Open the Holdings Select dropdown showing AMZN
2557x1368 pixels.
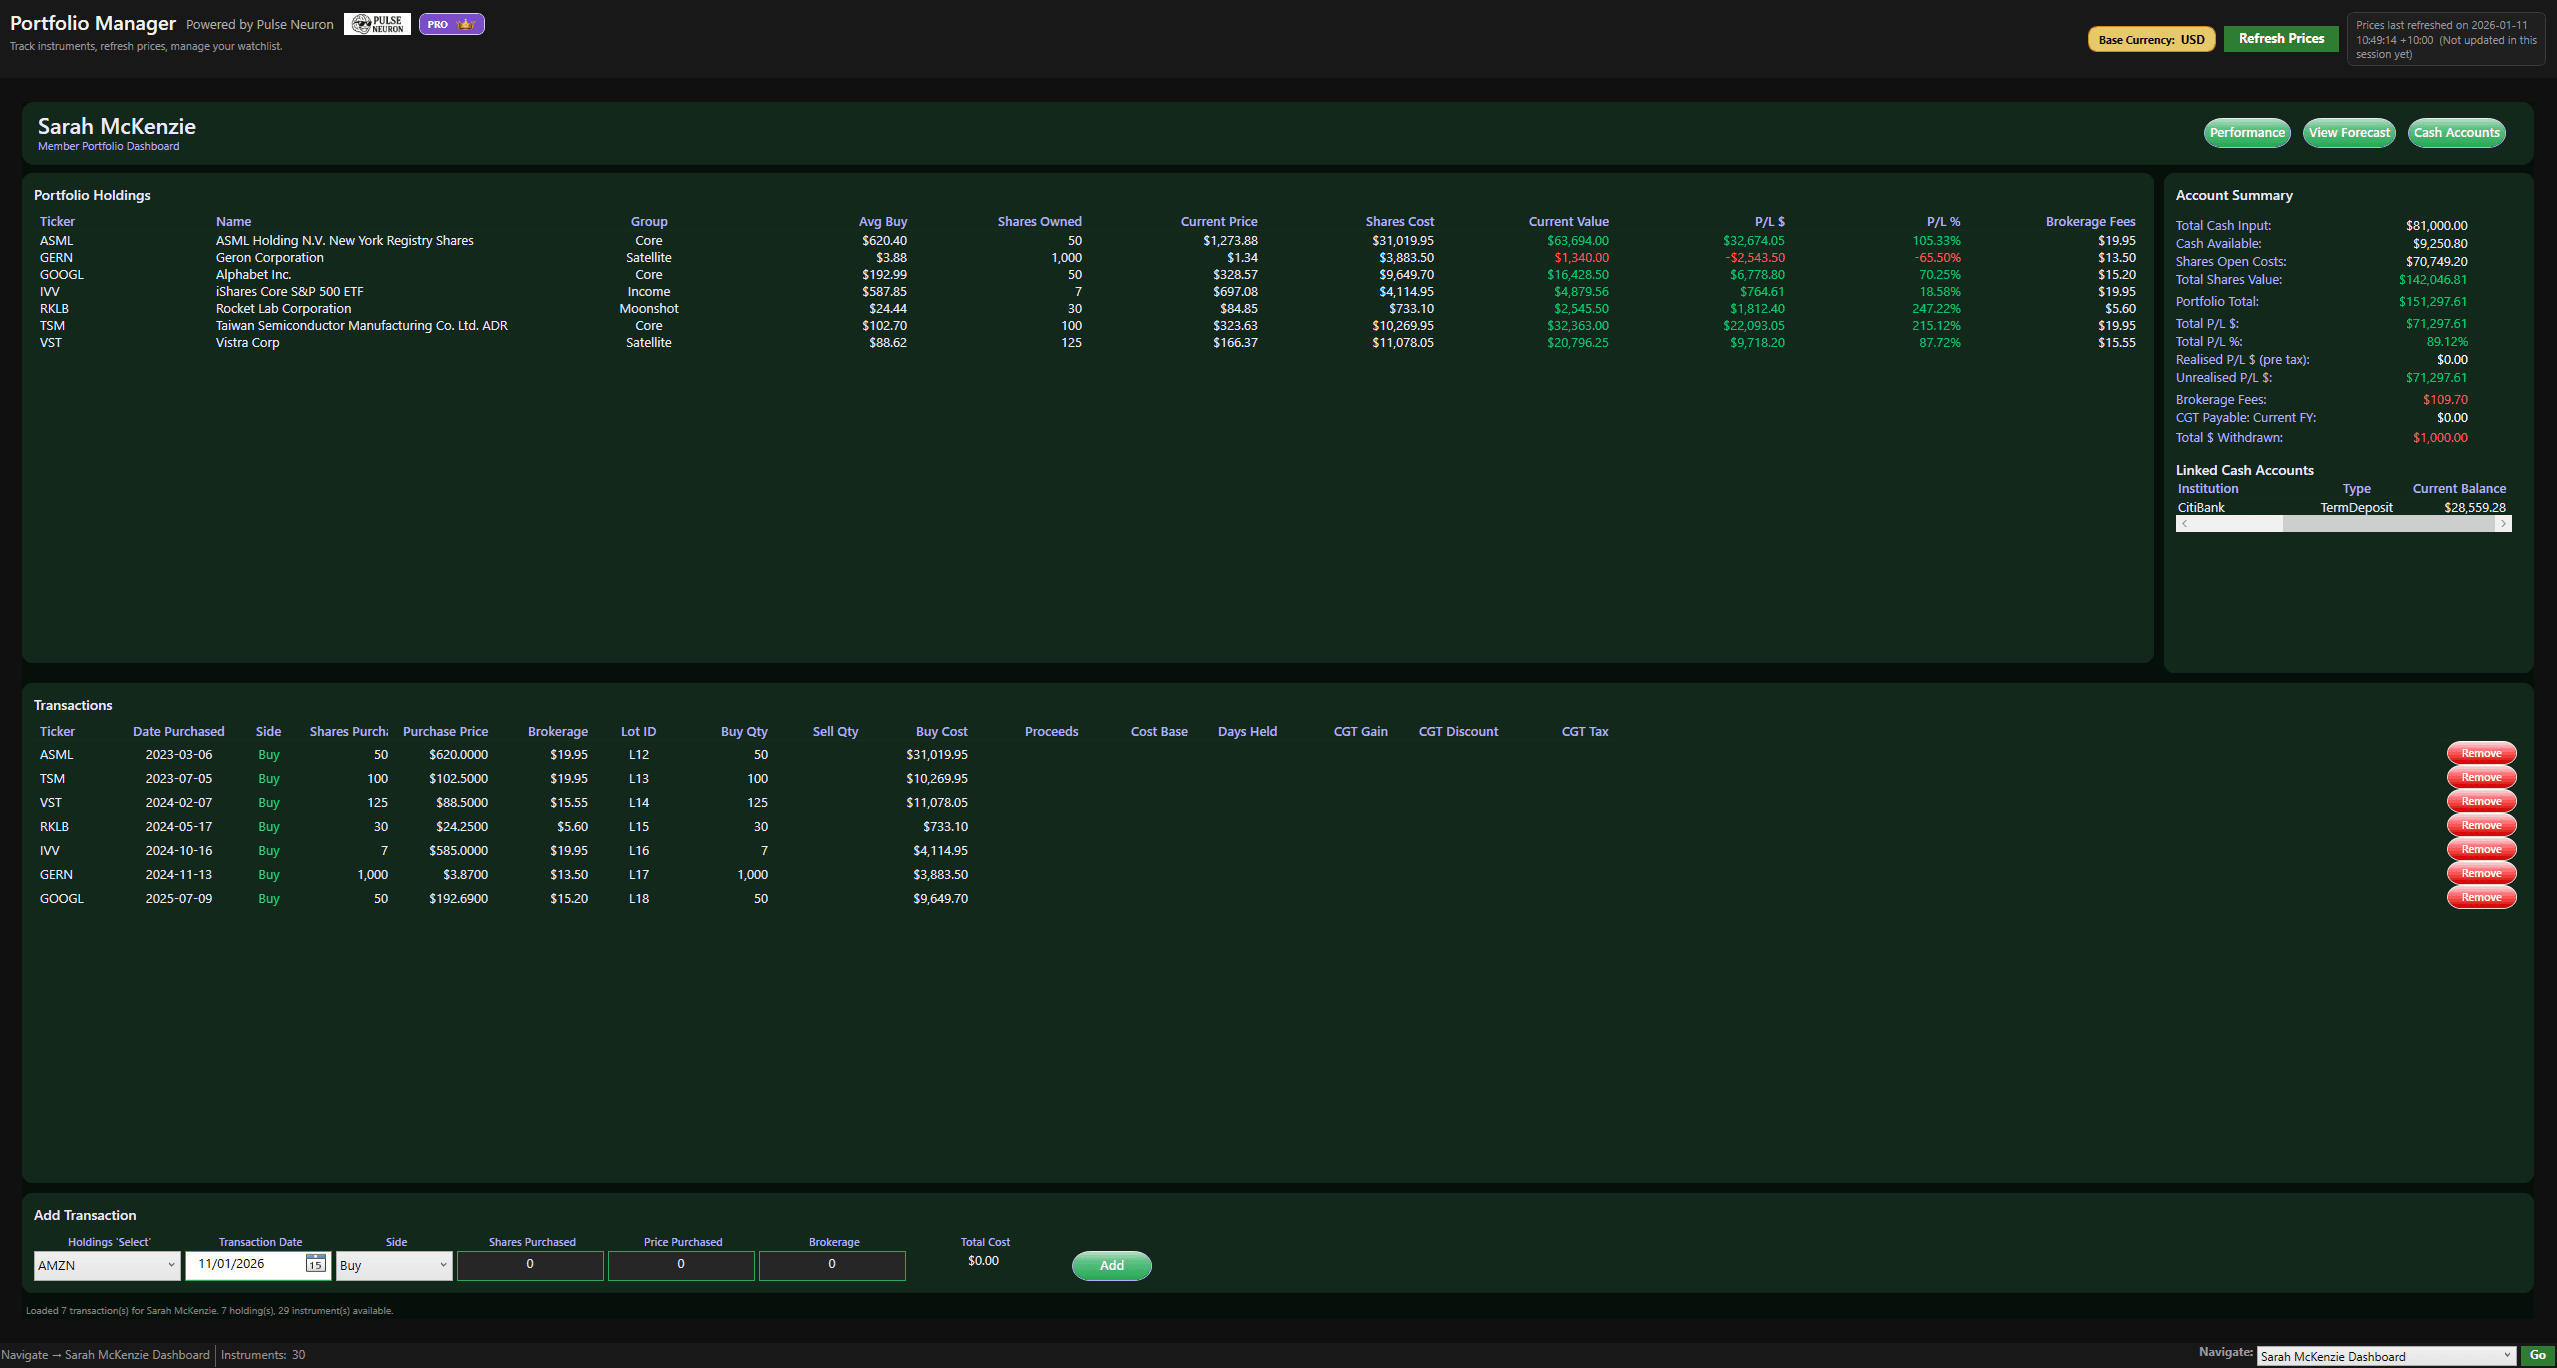tap(106, 1264)
